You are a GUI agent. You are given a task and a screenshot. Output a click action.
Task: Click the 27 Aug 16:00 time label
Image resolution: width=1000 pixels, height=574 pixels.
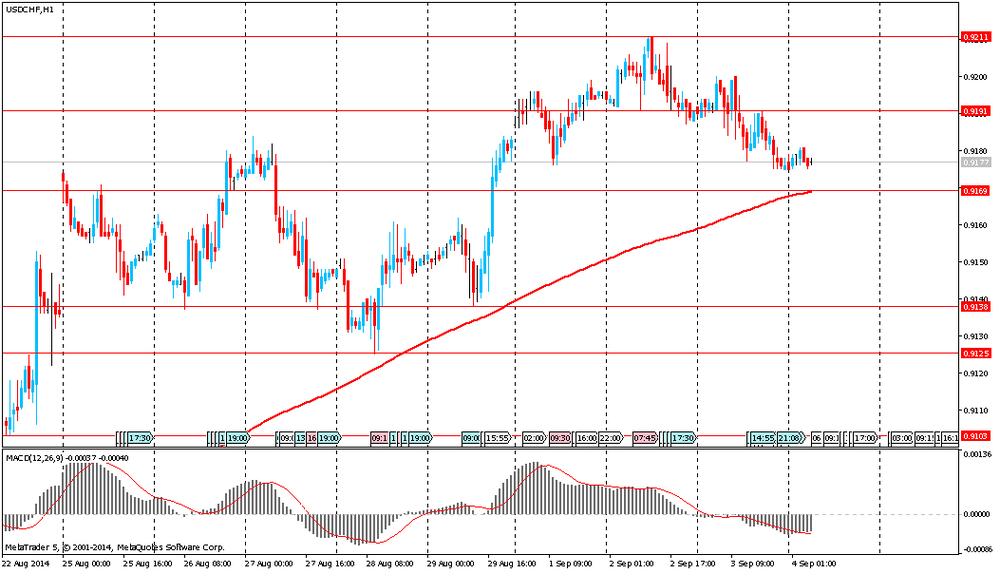coord(330,564)
